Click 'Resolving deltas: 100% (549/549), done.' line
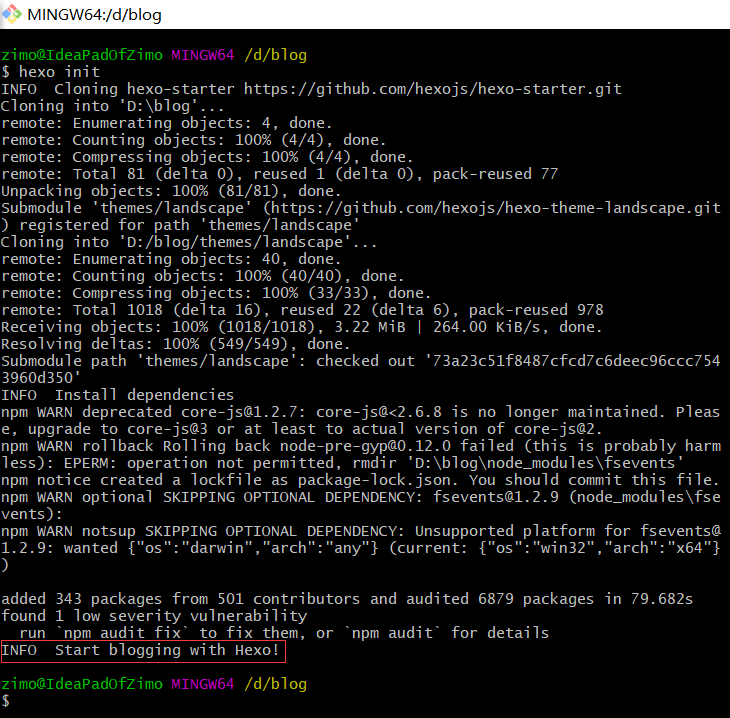The image size is (730, 718). click(x=176, y=344)
